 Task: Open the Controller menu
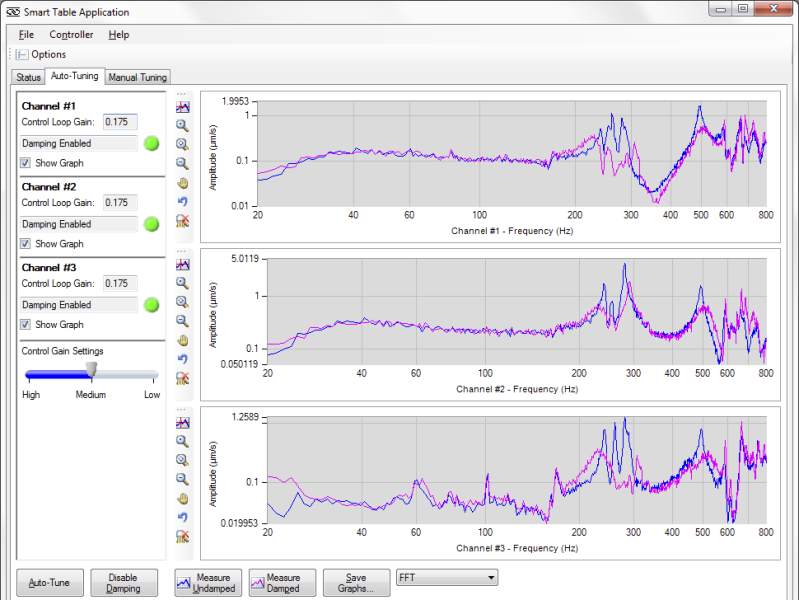pos(71,35)
